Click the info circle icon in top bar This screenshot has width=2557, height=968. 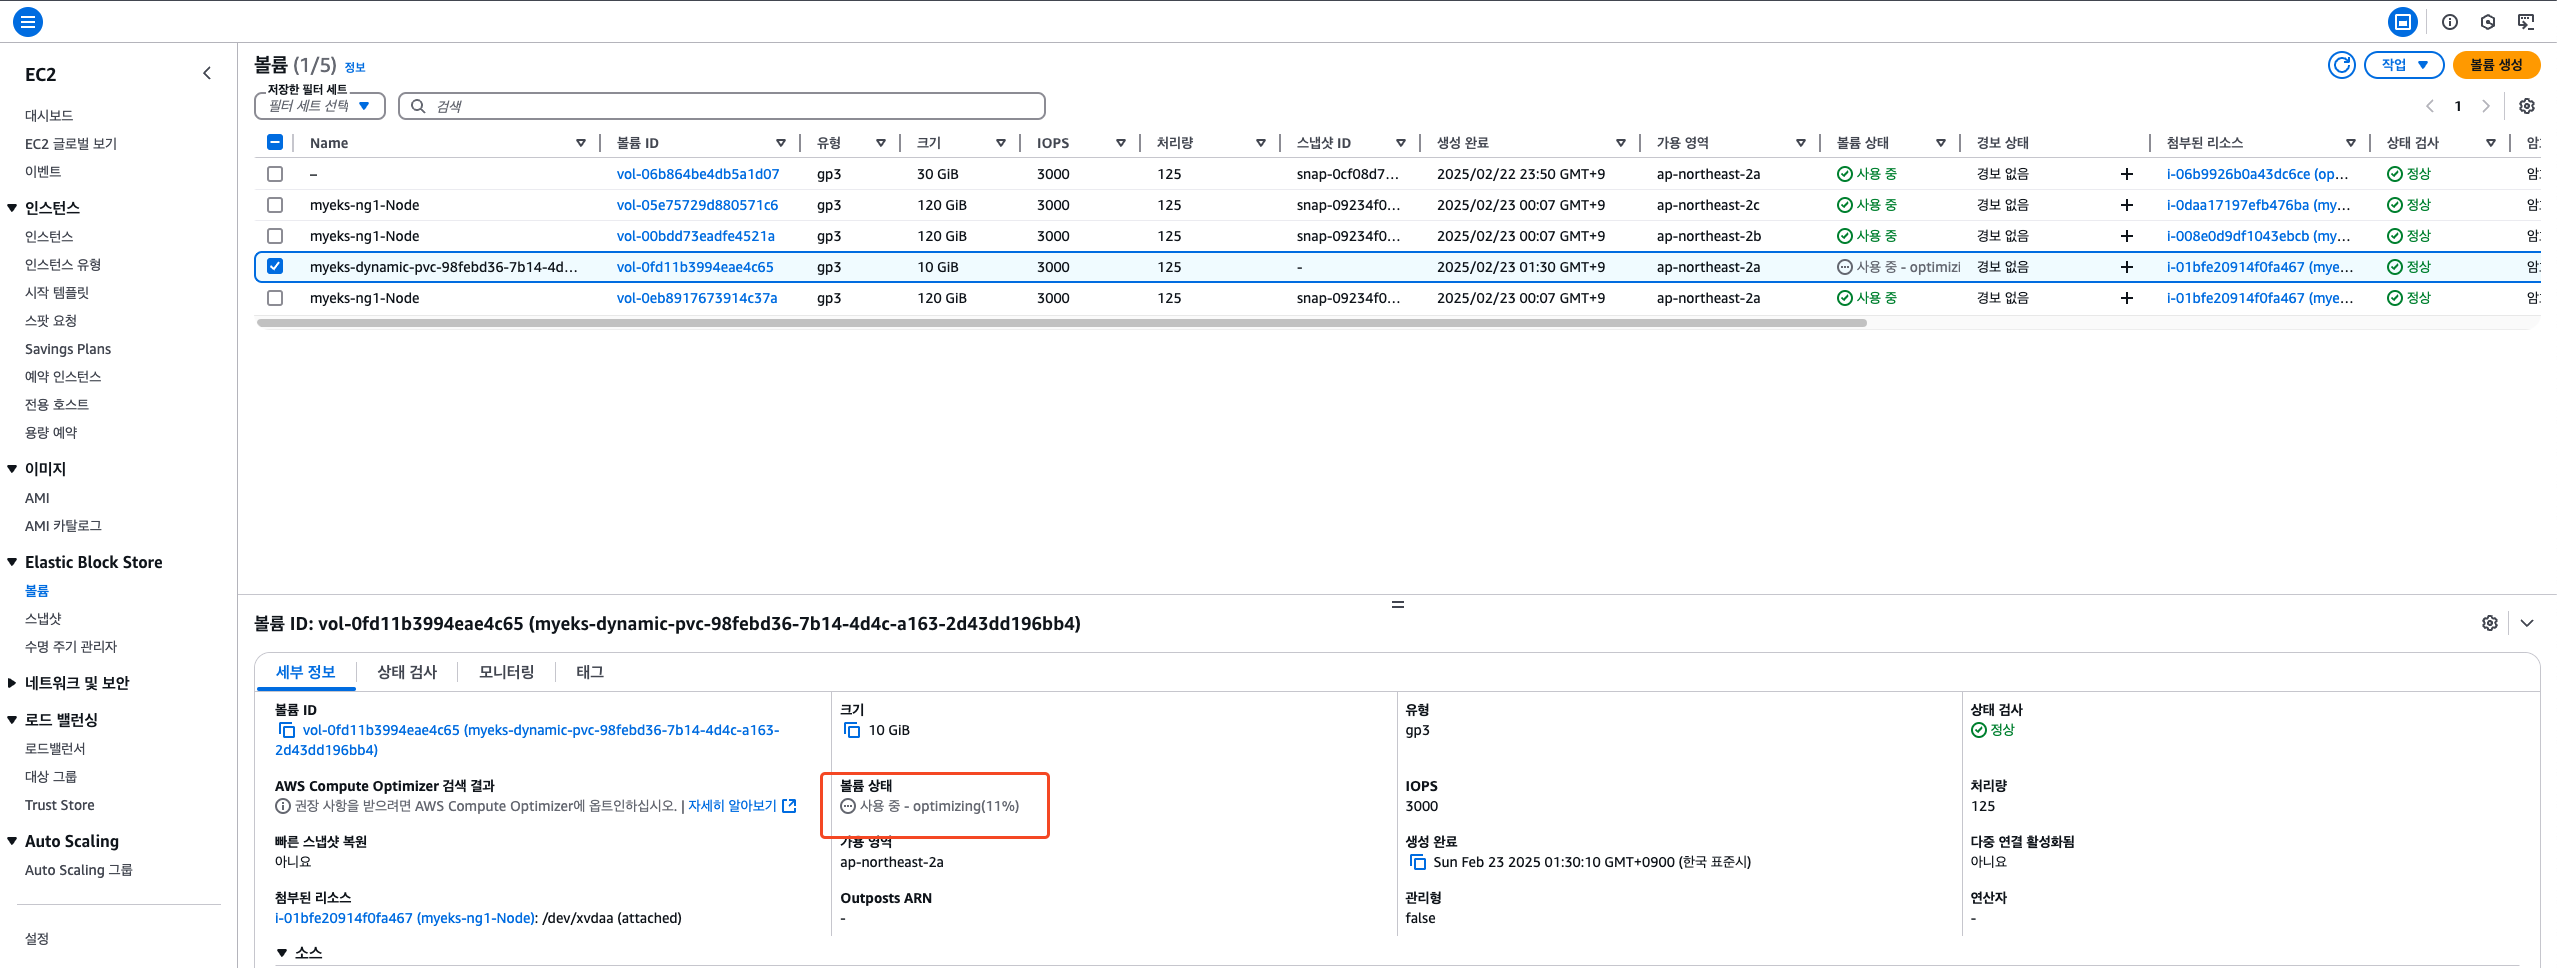tap(2450, 21)
